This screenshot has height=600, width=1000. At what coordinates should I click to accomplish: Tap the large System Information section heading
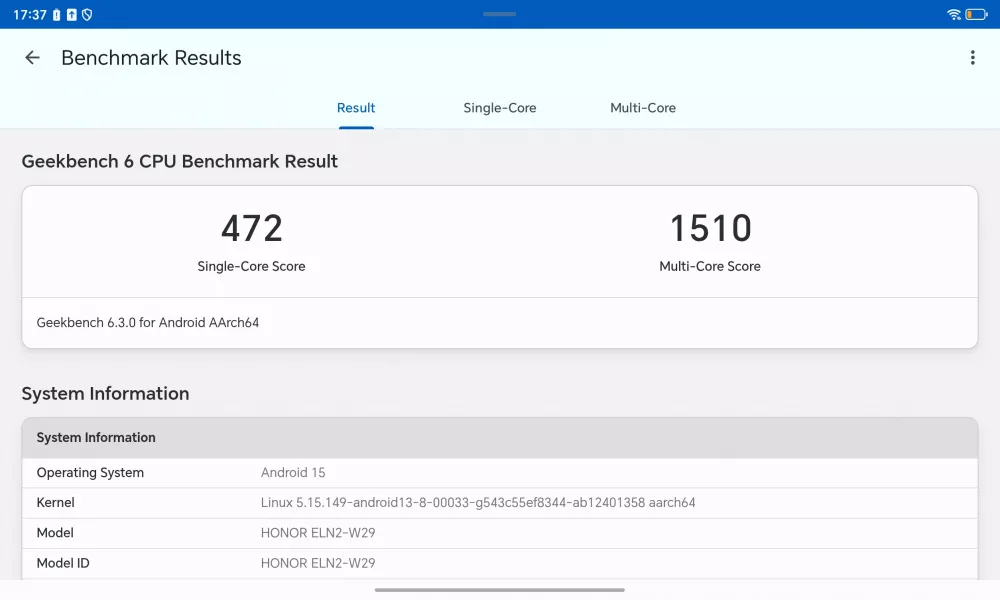point(105,393)
